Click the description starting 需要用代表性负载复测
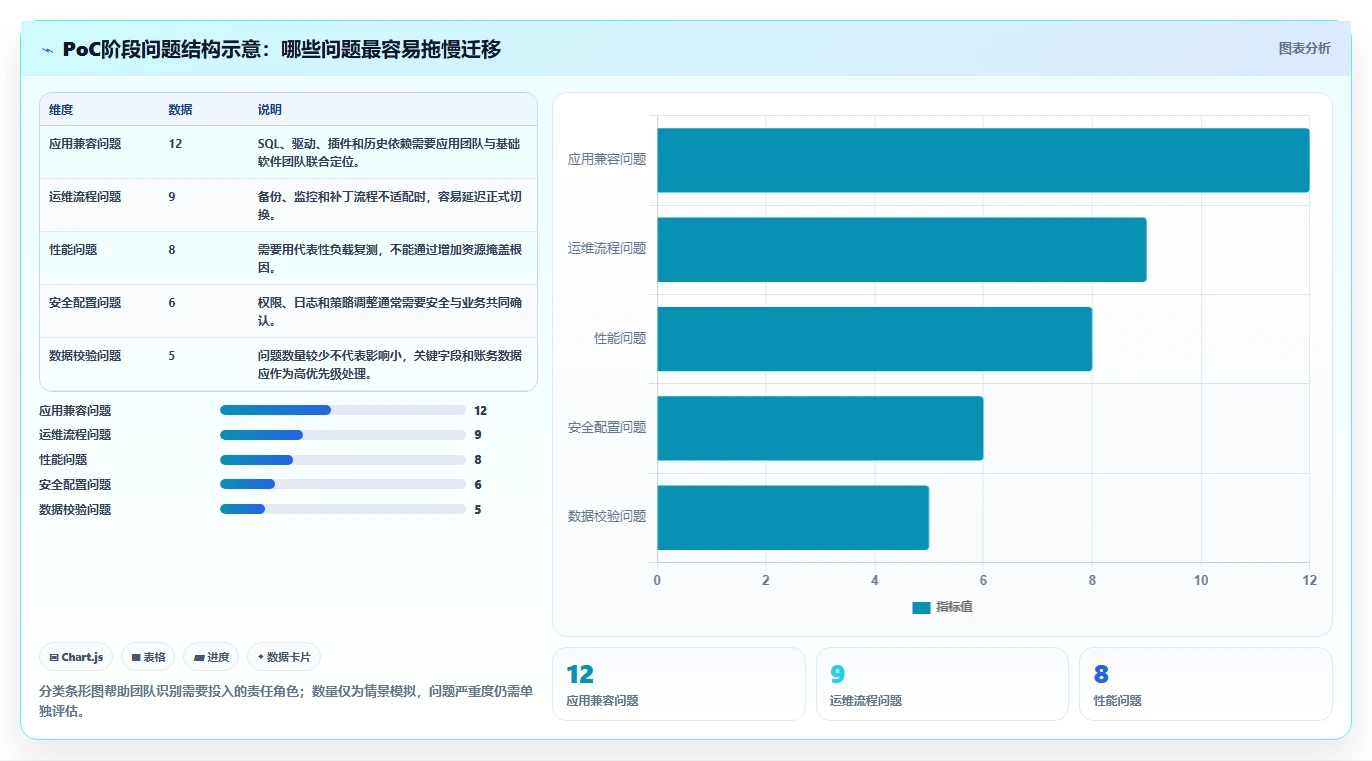 390,258
